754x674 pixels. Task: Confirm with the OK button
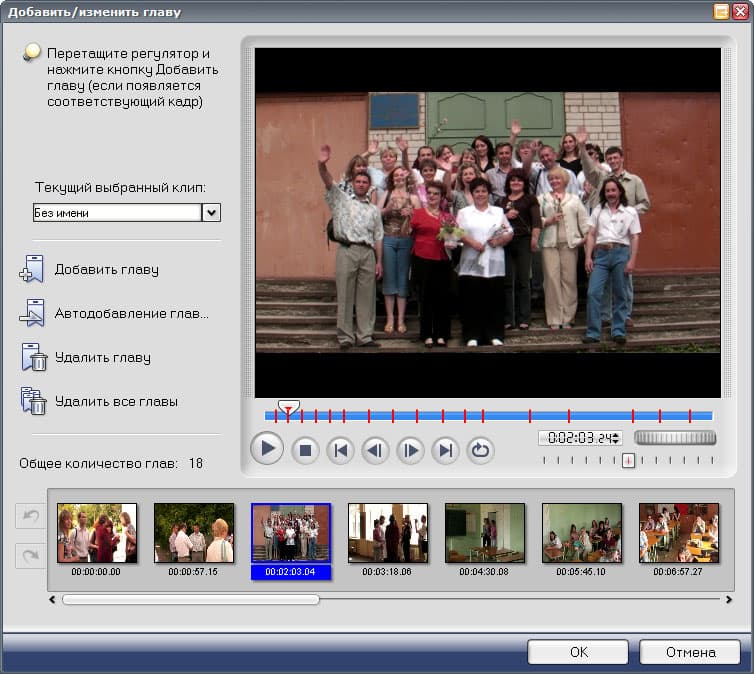click(x=578, y=652)
